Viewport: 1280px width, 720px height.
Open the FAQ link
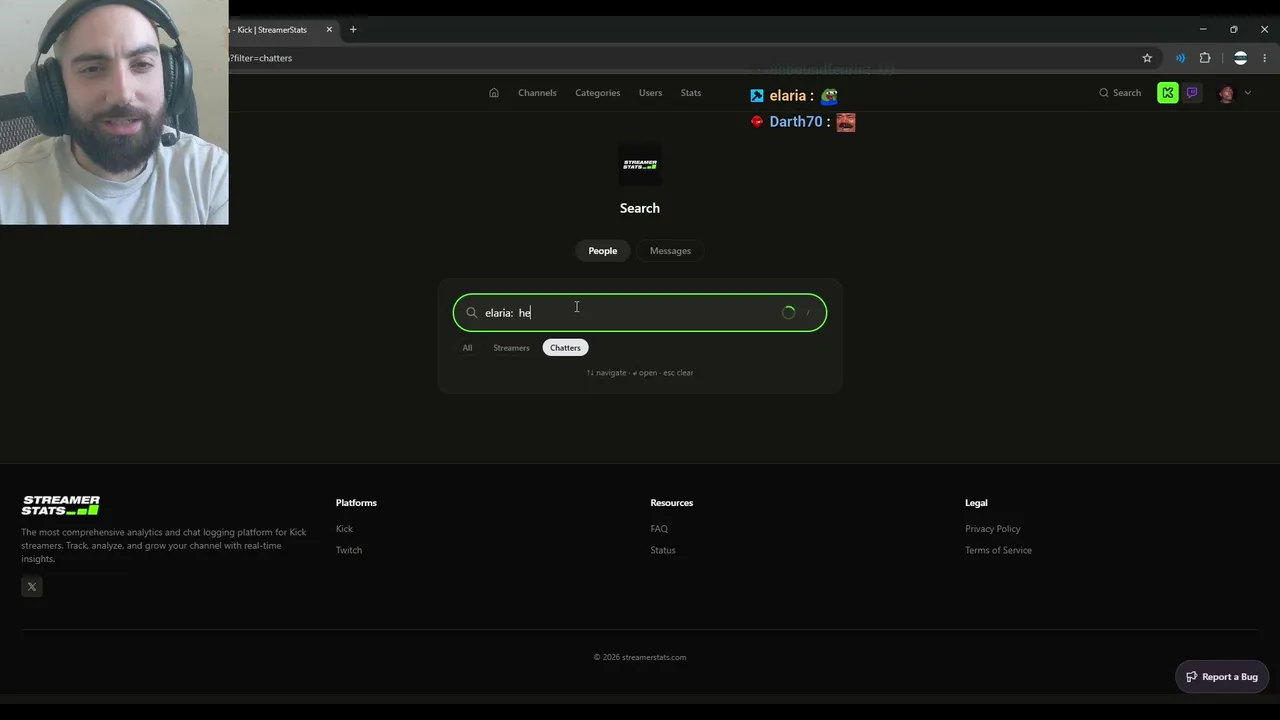pos(659,529)
